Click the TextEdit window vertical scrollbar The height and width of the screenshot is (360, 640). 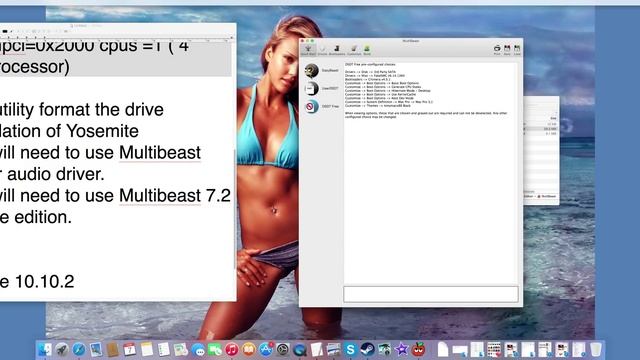tap(234, 208)
